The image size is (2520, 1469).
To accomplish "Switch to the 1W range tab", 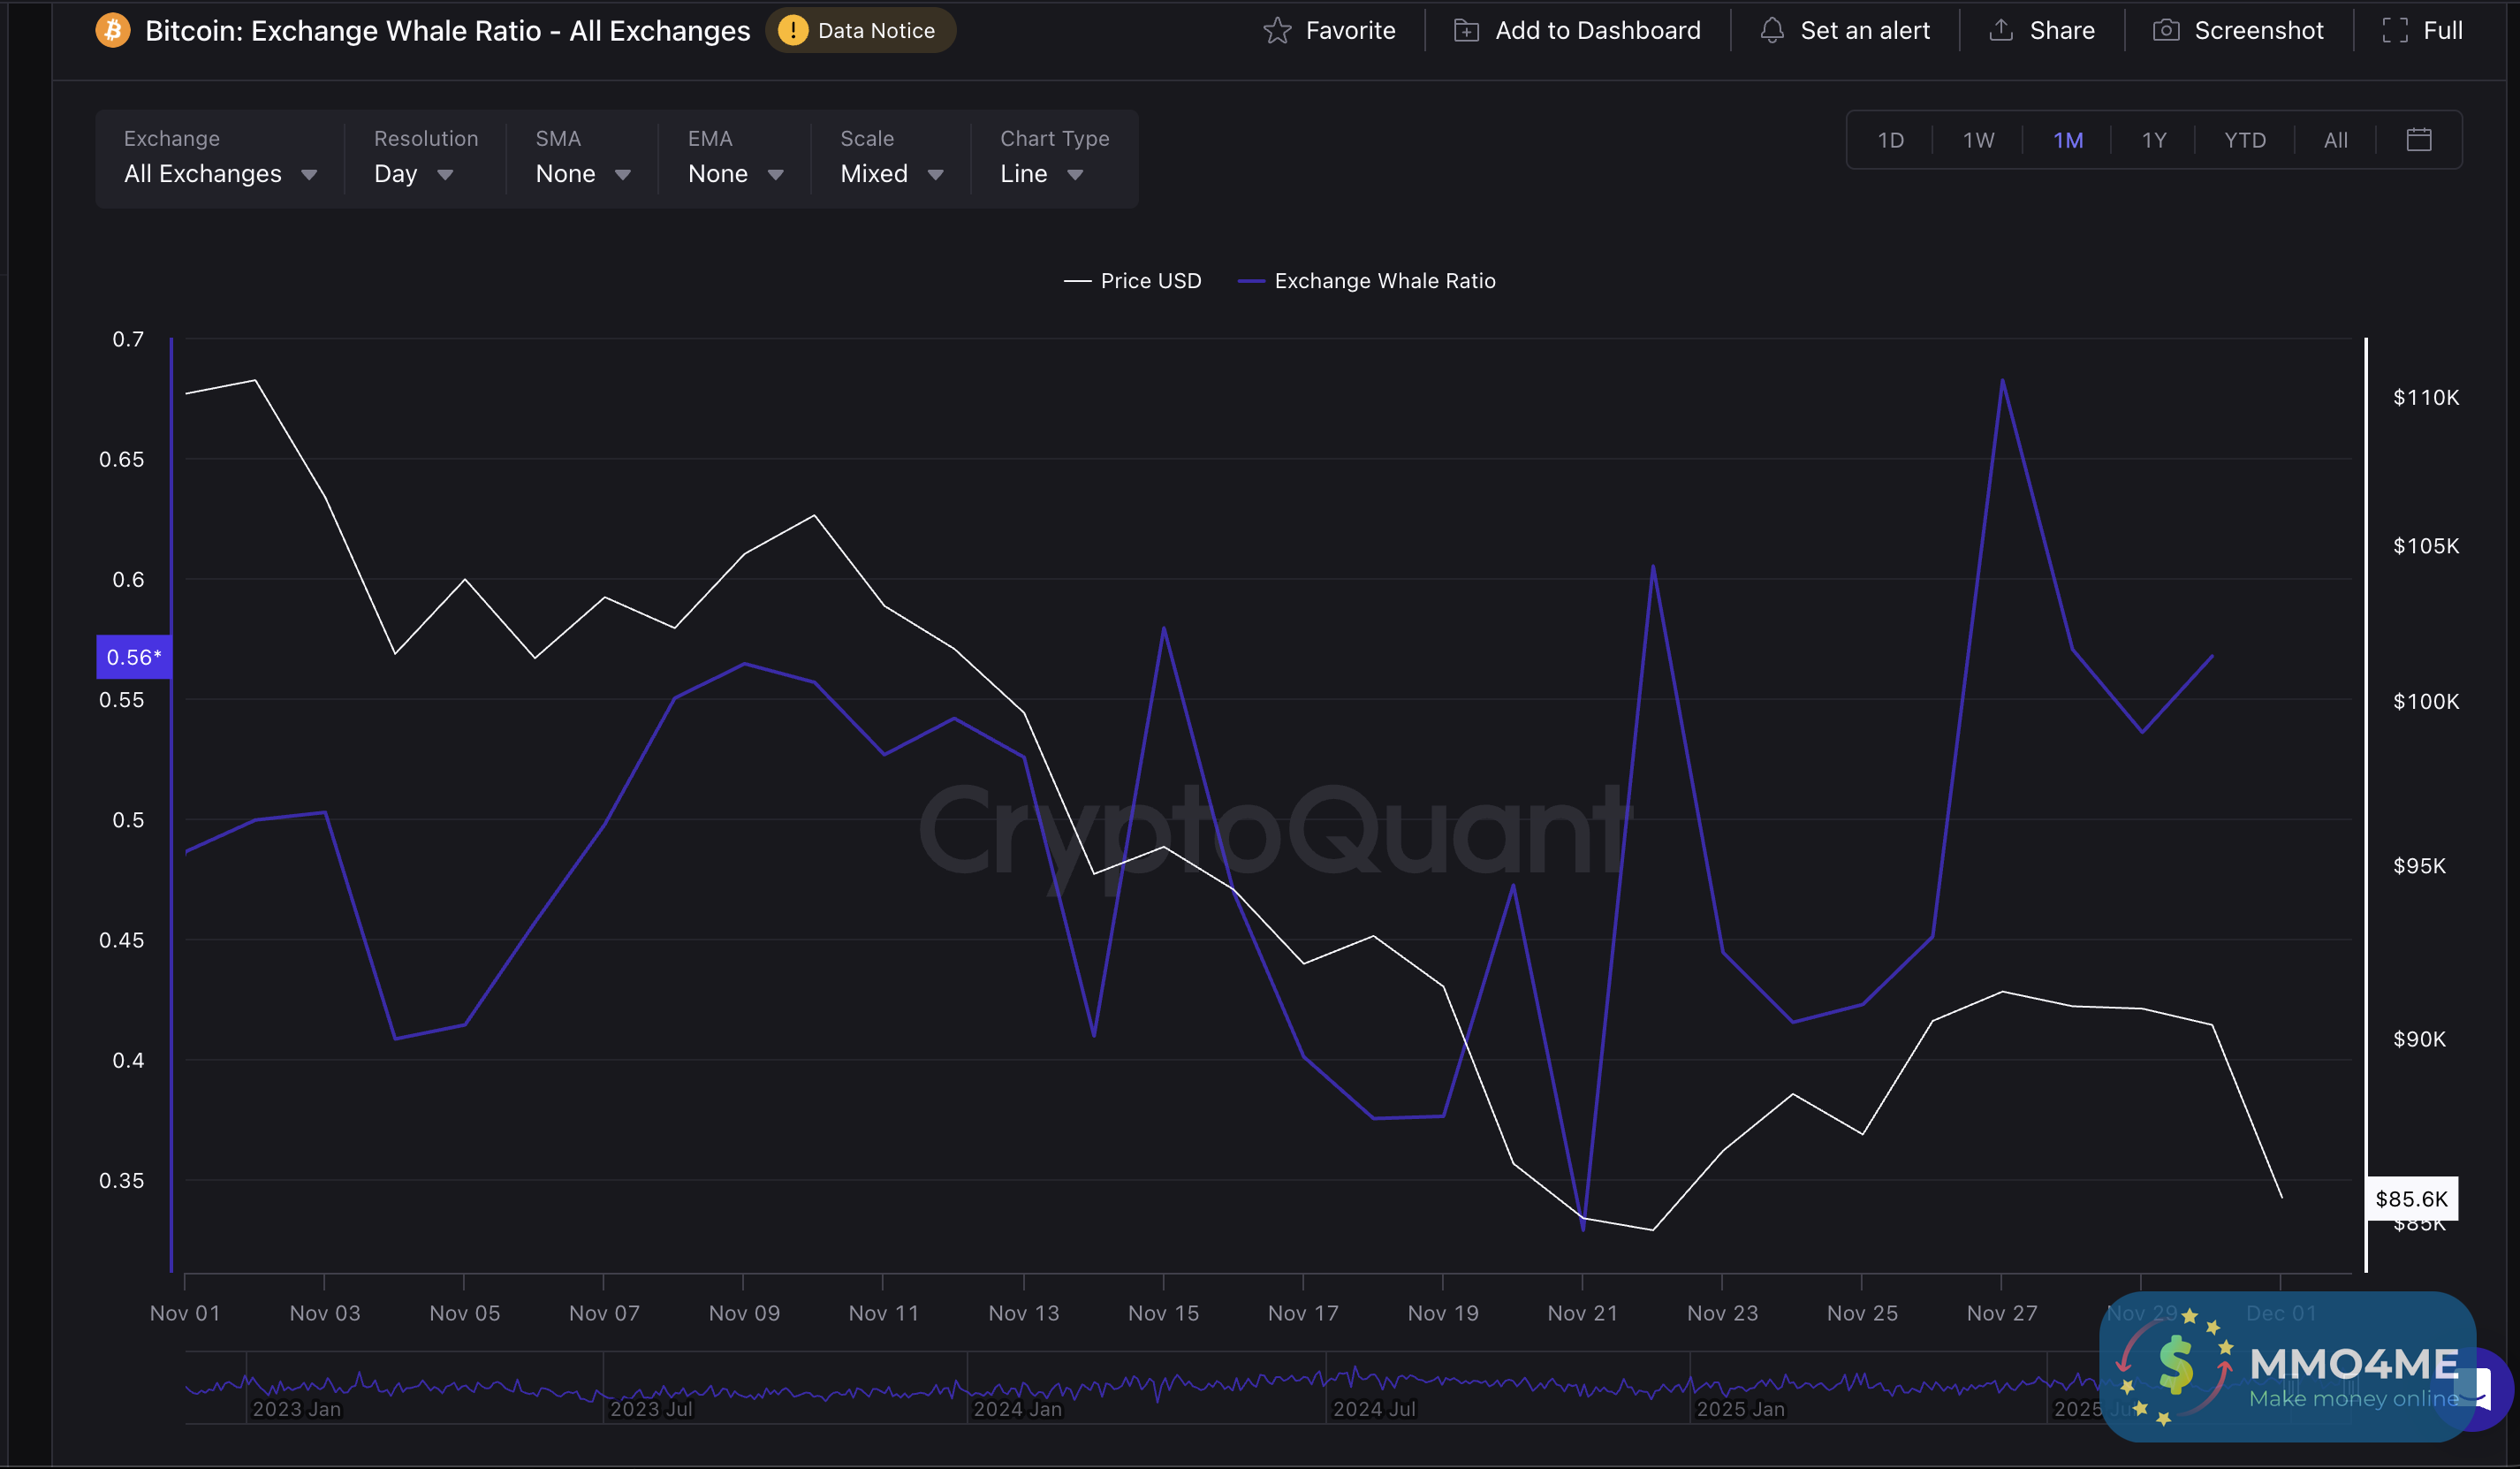I will [1978, 140].
